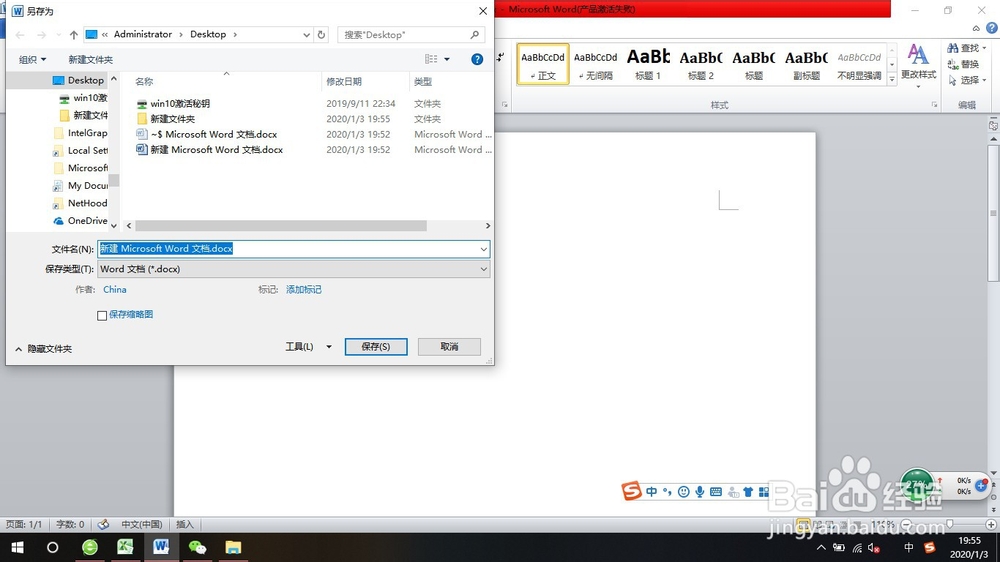Click the Word taskbar icon
Image resolution: width=1000 pixels, height=562 pixels.
[x=161, y=547]
